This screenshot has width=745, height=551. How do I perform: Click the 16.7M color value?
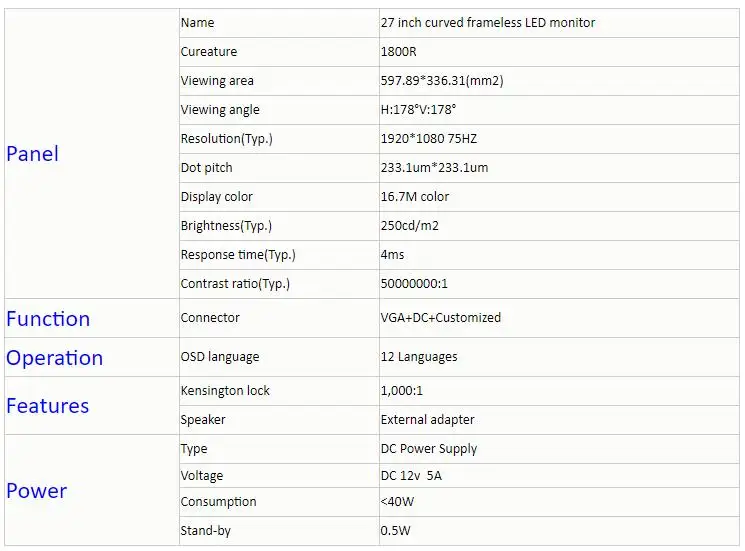click(x=415, y=197)
